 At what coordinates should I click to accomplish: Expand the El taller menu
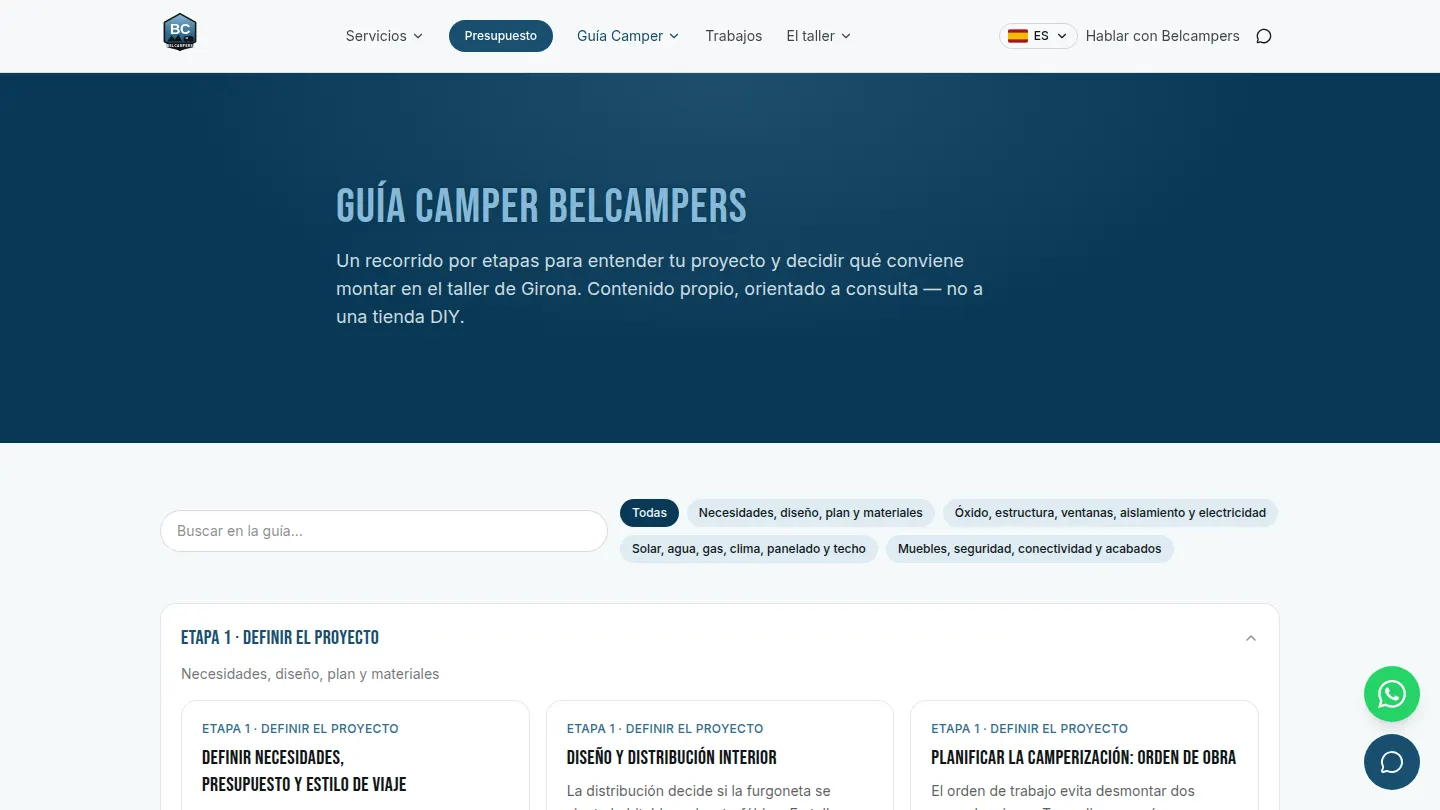click(x=818, y=36)
